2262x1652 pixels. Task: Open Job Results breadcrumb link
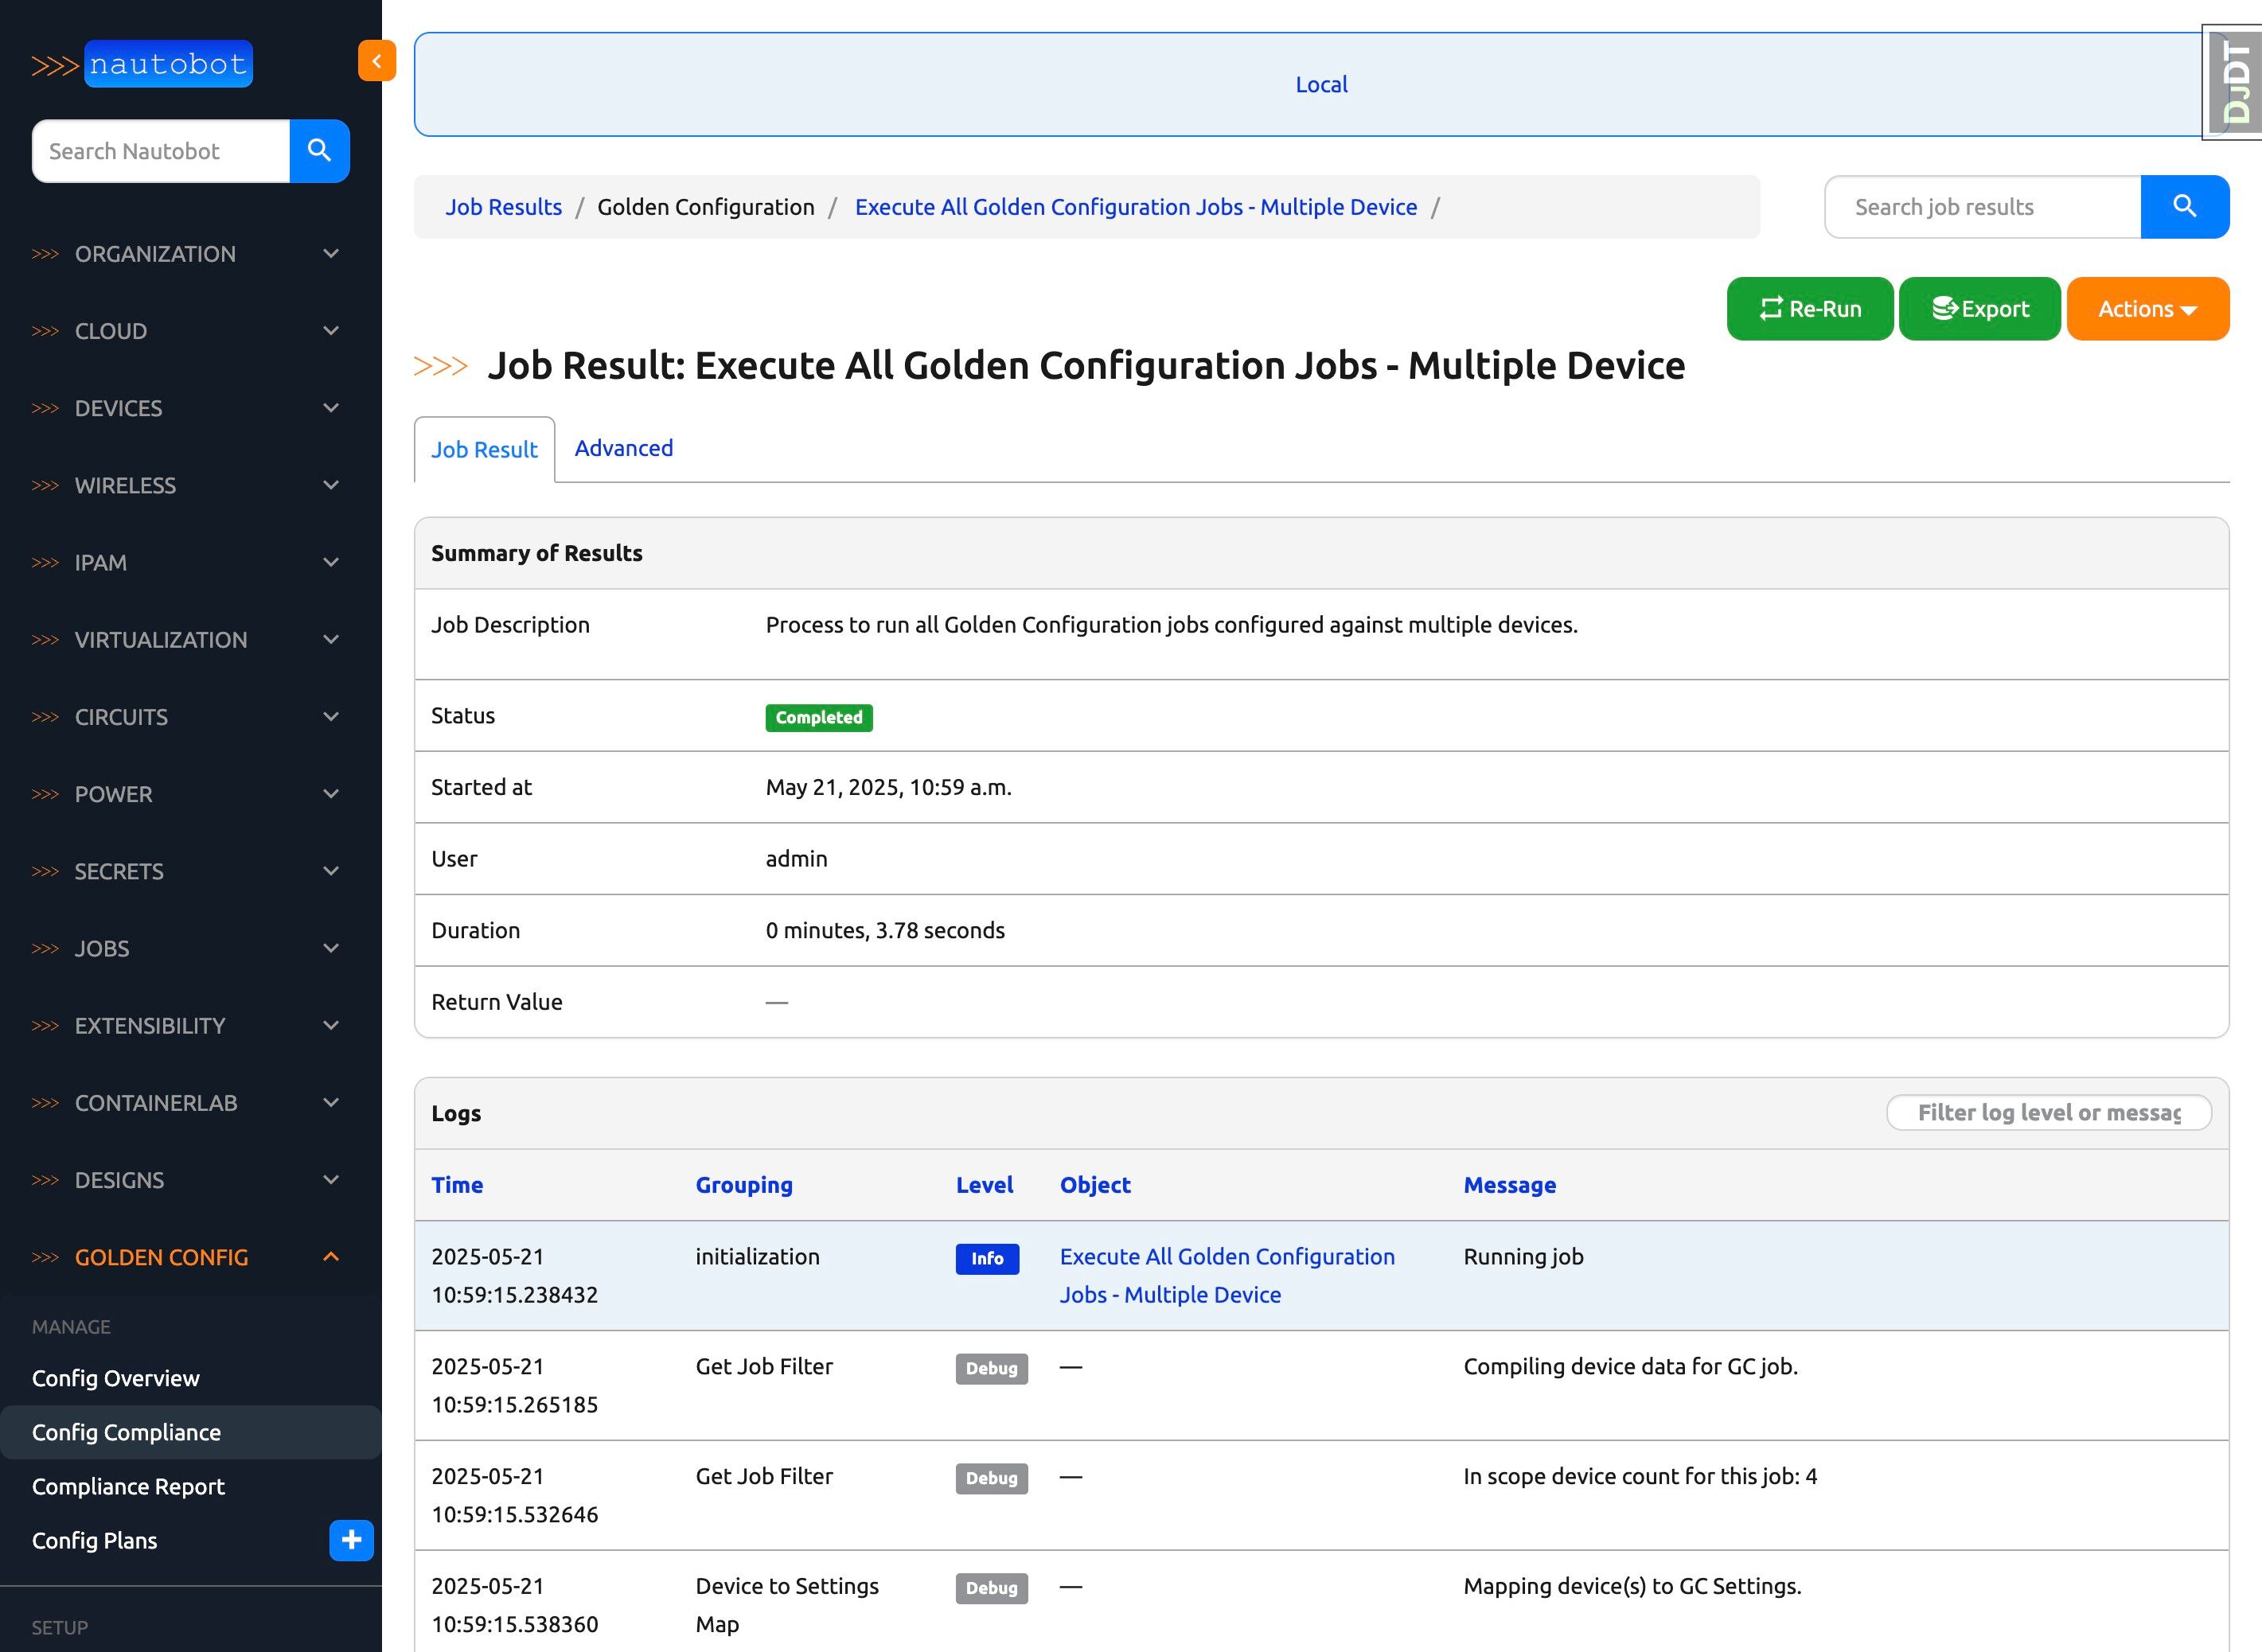pyautogui.click(x=503, y=207)
